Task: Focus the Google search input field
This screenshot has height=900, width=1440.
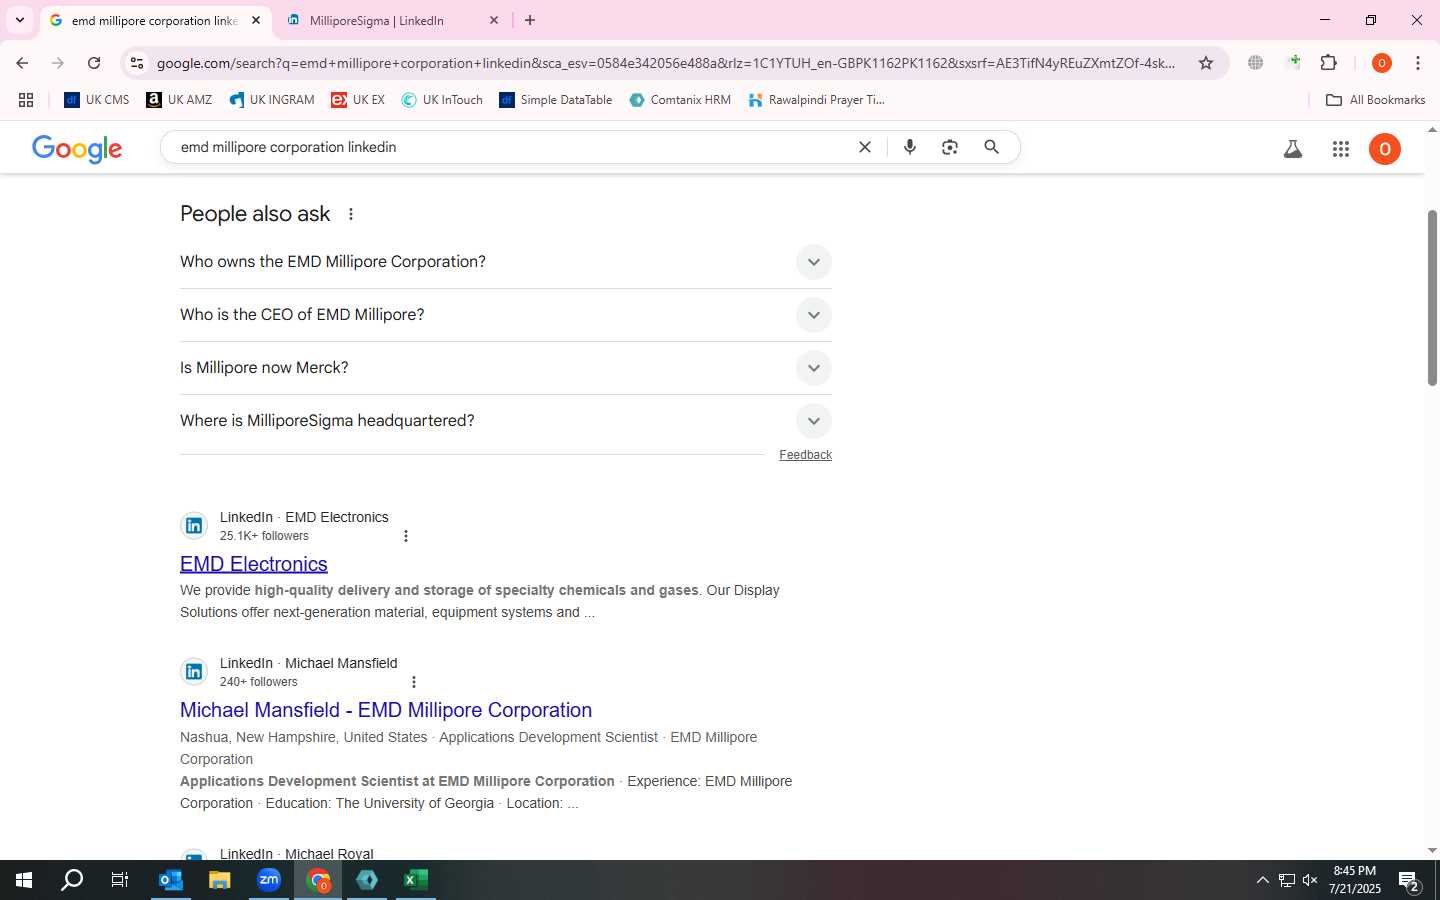Action: 510,147
